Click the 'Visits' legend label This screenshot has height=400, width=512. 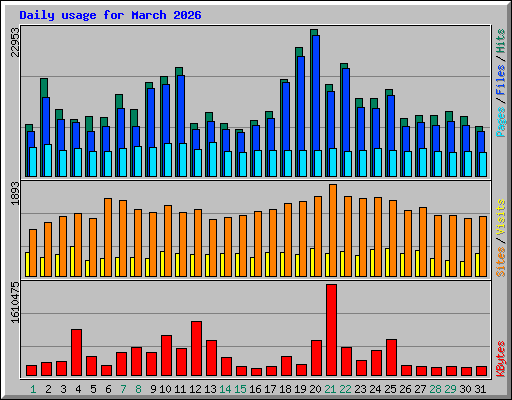click(501, 217)
